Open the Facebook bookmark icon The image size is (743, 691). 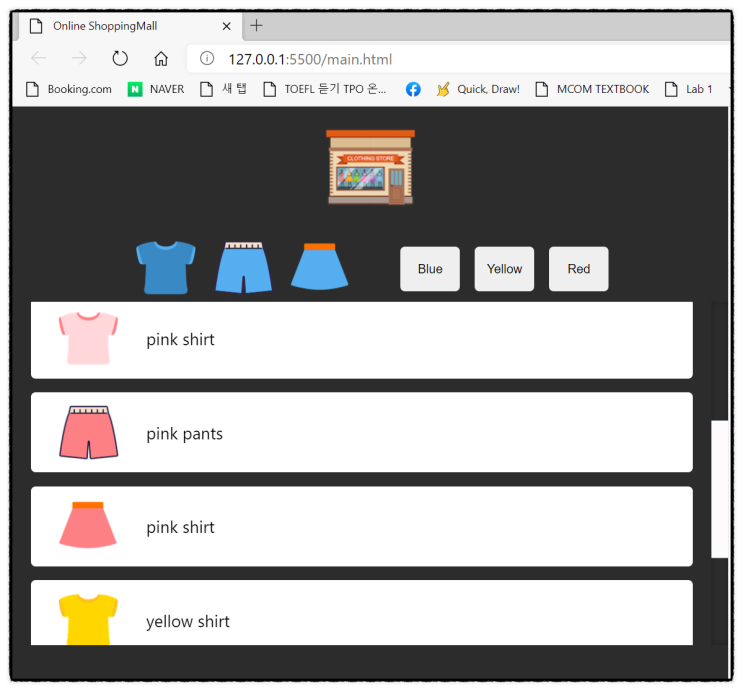413,89
